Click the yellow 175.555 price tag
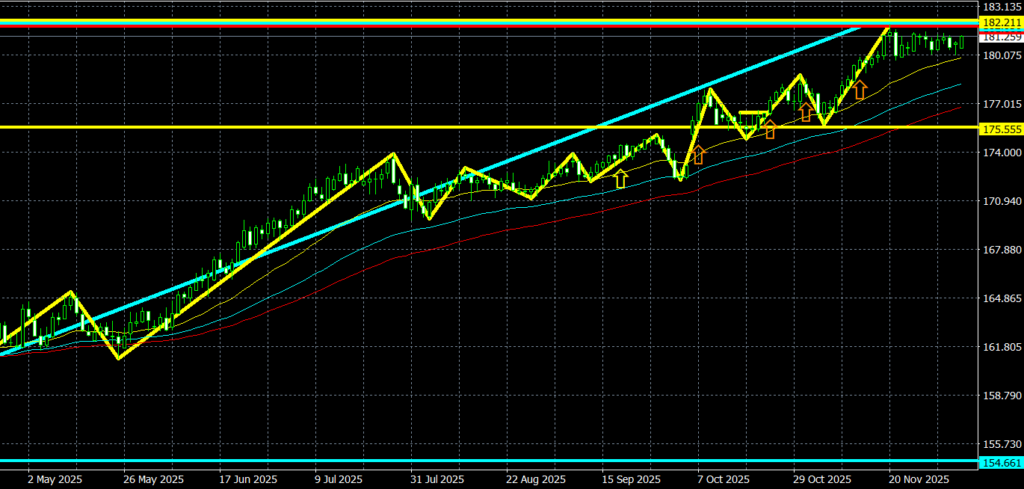Screen dimensions: 1024x489 click(x=1000, y=129)
